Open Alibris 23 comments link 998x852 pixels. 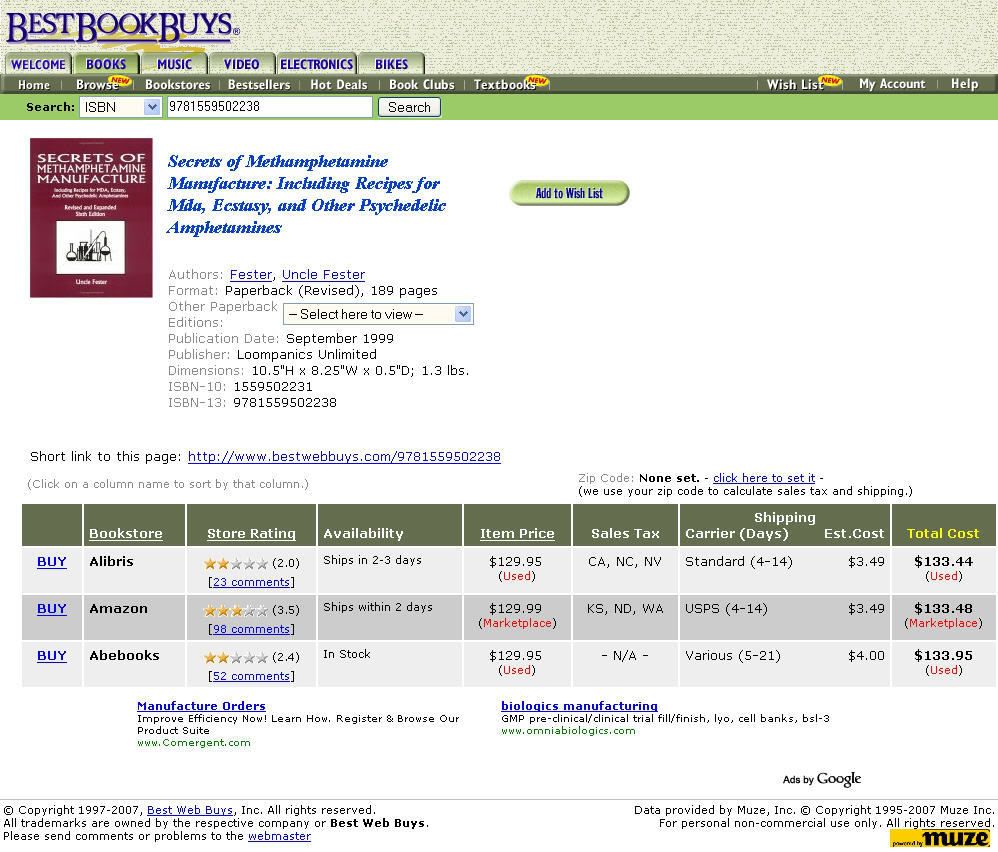(251, 582)
